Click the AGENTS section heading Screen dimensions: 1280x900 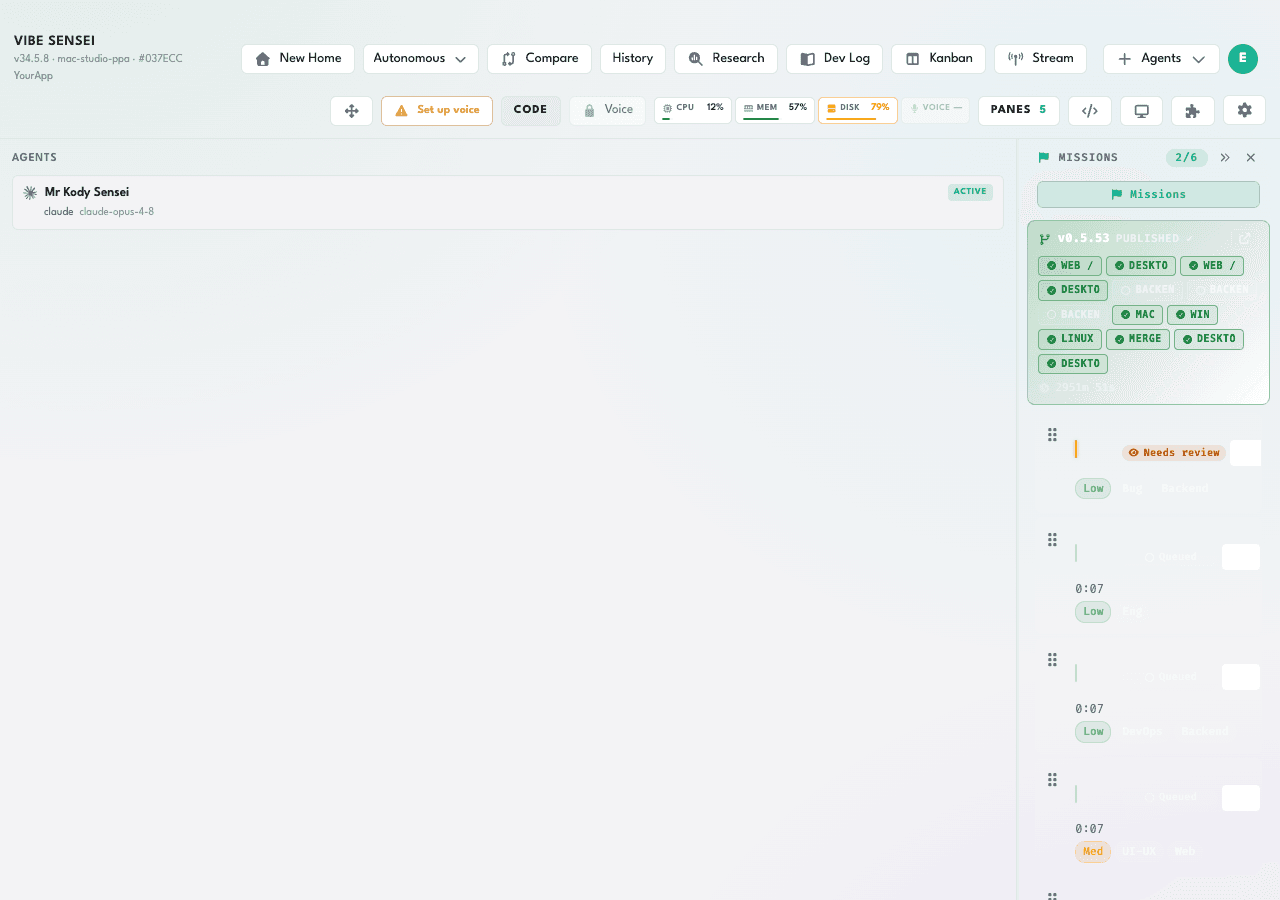coord(34,158)
